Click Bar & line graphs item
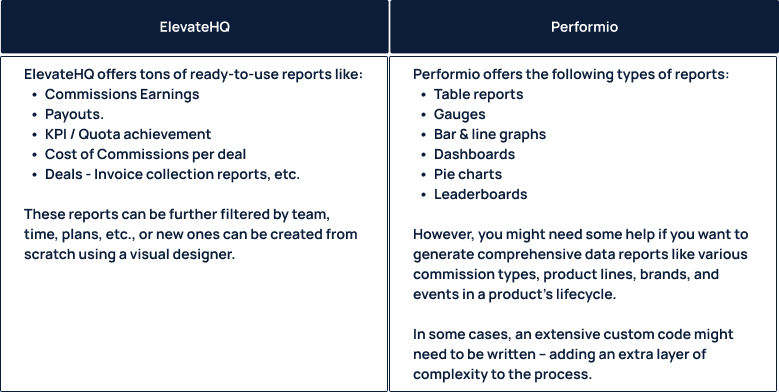This screenshot has width=779, height=392. (490, 134)
